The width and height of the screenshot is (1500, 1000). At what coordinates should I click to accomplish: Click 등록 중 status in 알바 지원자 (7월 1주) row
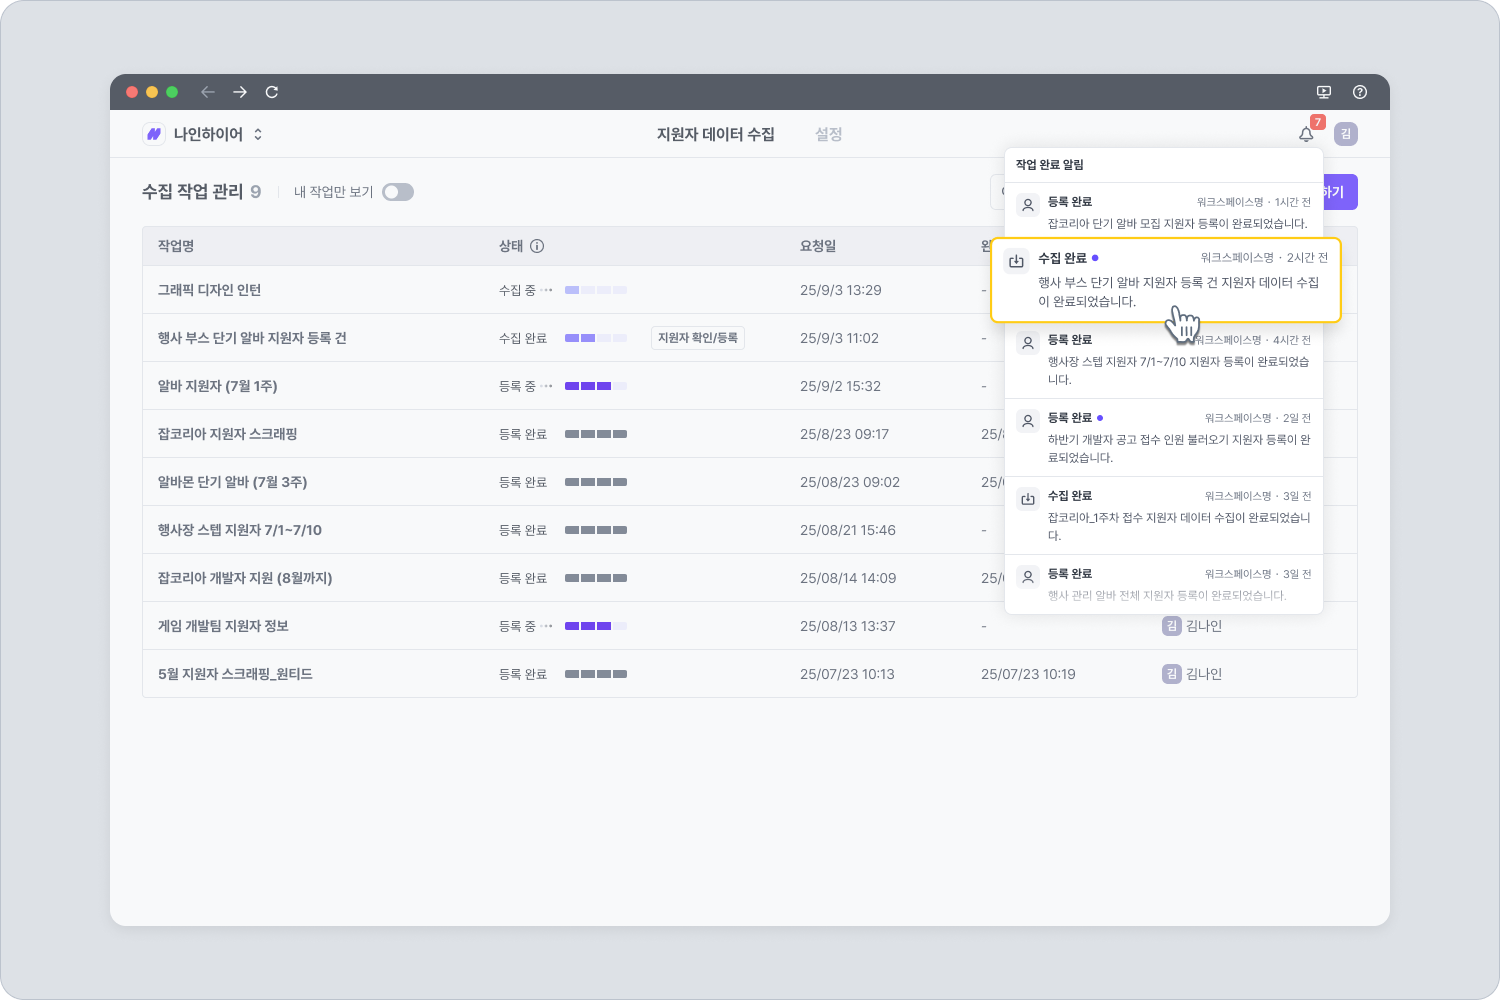pos(517,386)
